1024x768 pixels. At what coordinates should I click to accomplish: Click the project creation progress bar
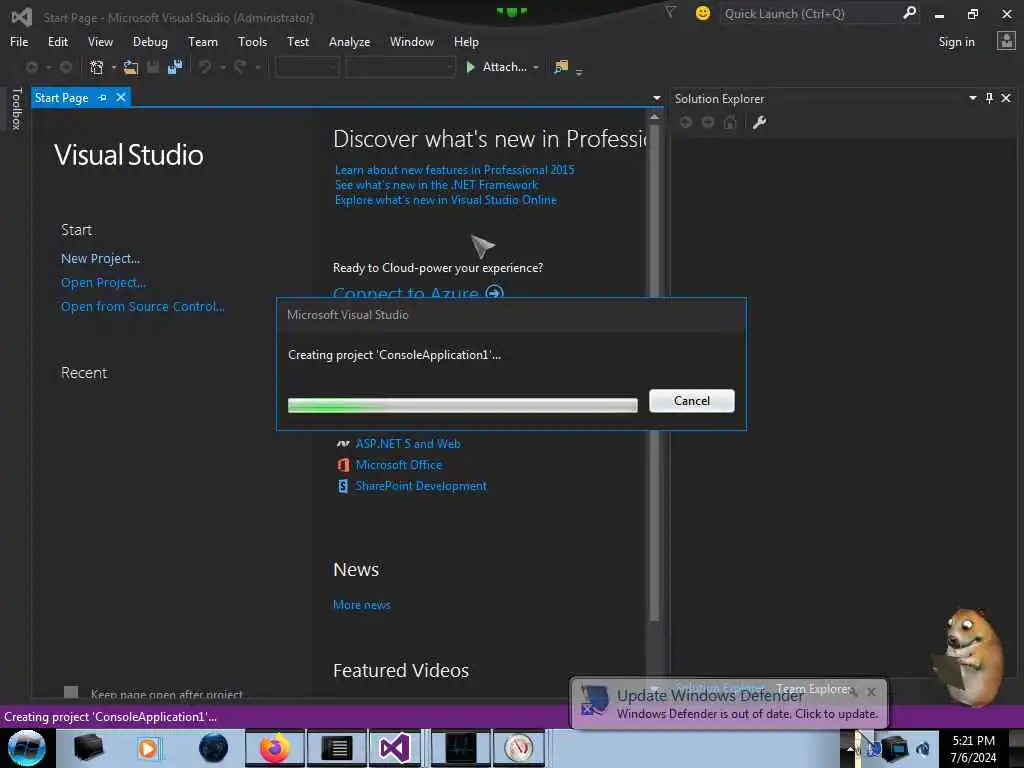point(462,405)
